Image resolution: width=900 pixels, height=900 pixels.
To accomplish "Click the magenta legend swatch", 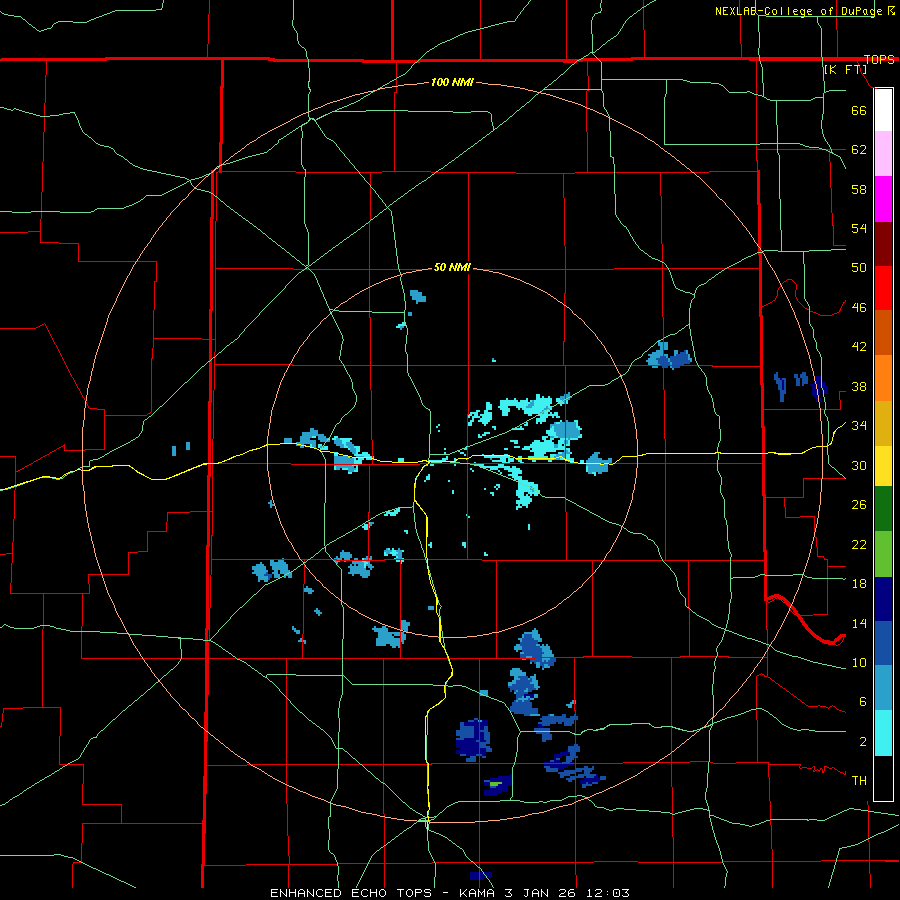I will click(883, 199).
